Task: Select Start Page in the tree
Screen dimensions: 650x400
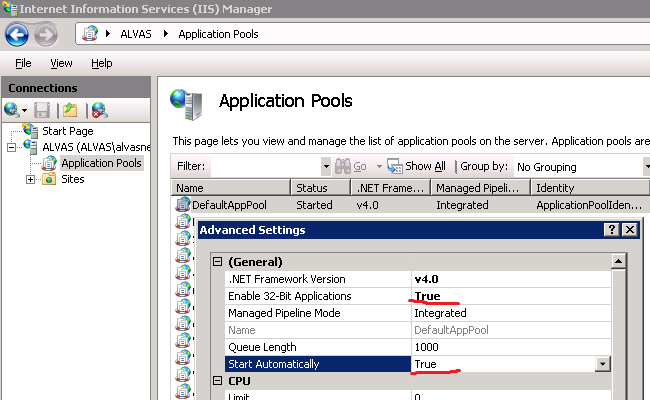Action: coord(68,131)
